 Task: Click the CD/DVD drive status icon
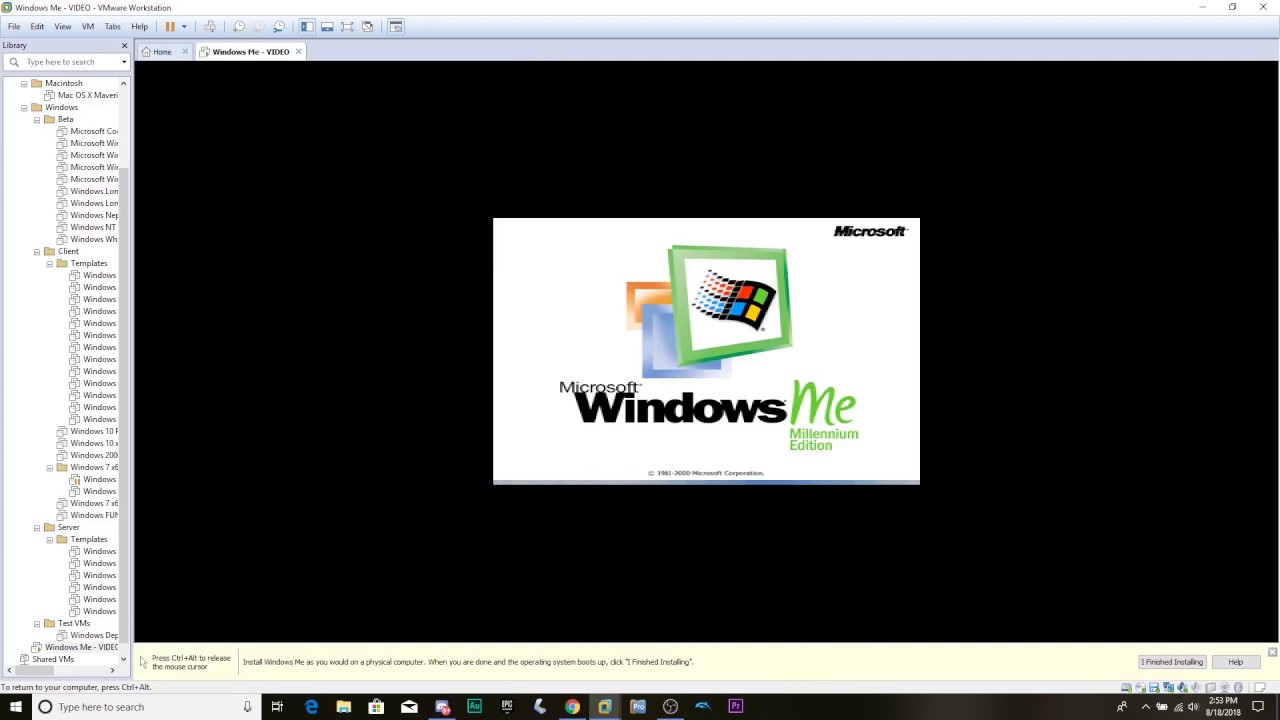tap(1140, 688)
